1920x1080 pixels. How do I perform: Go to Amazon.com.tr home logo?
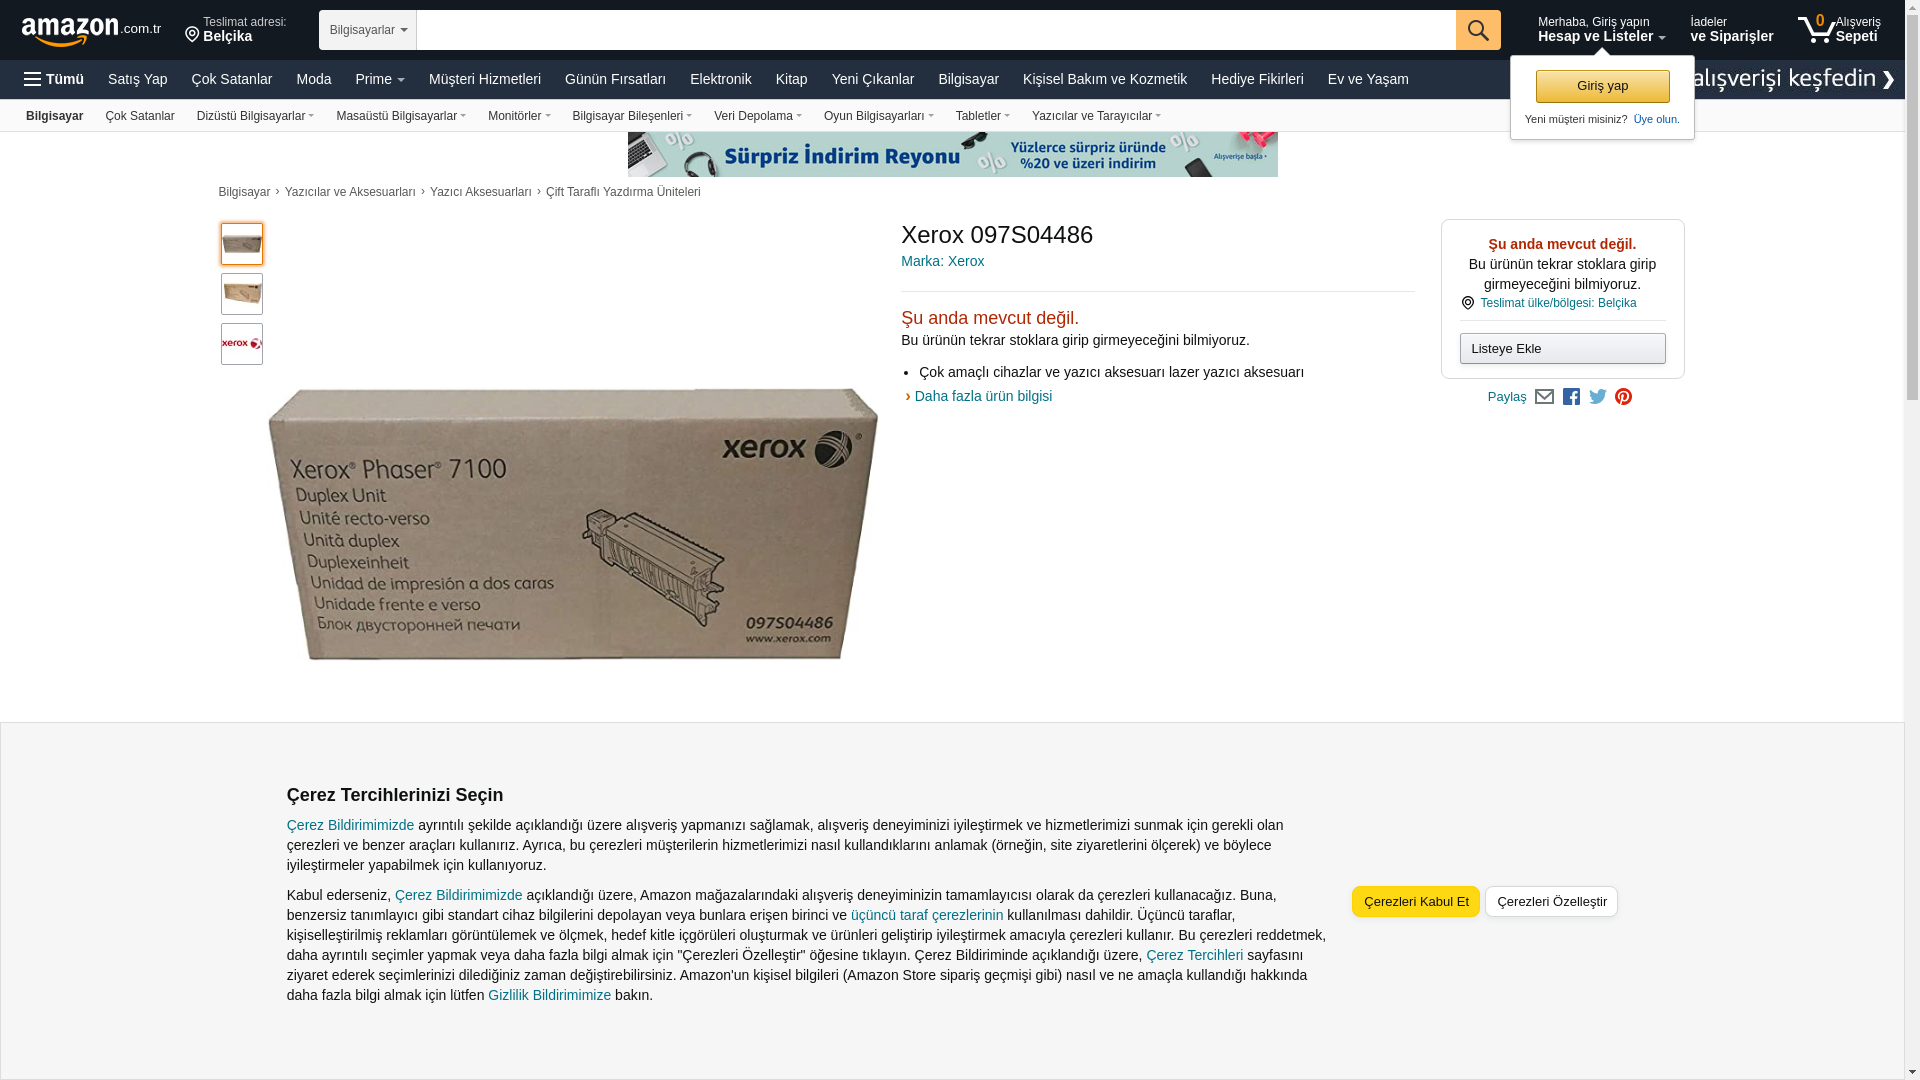(91, 30)
